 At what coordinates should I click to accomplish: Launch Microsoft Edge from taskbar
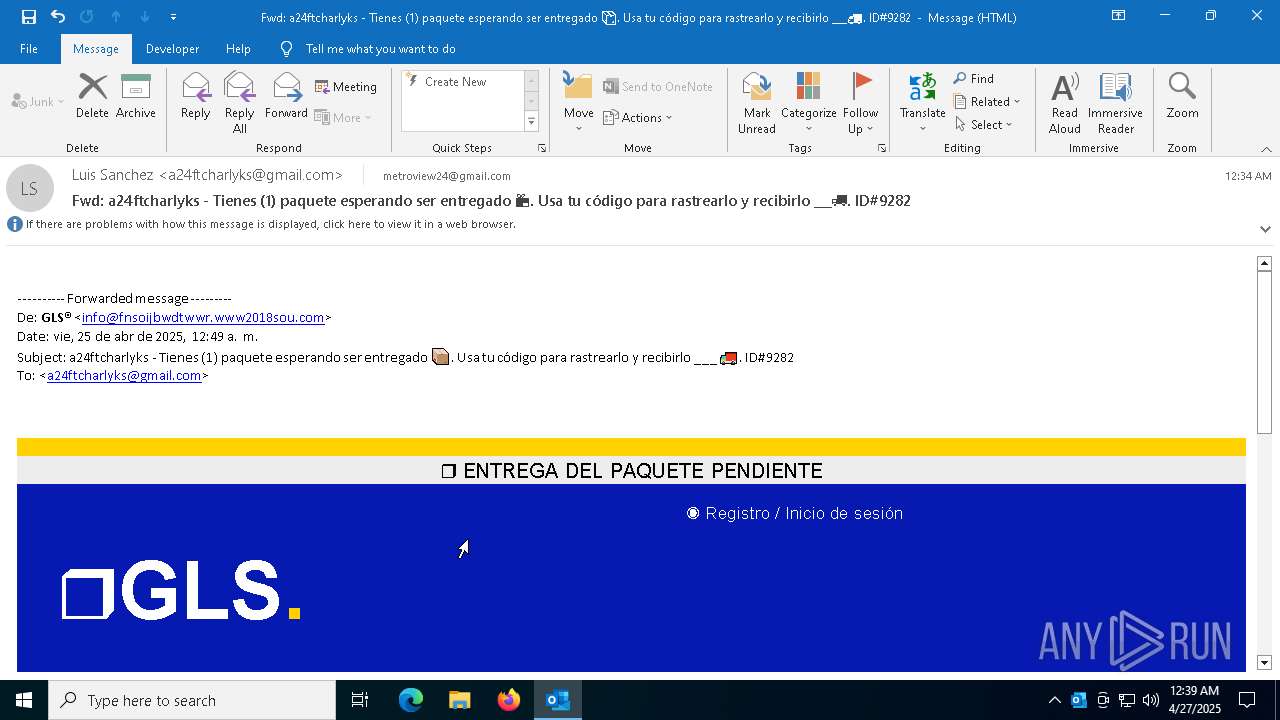click(411, 700)
